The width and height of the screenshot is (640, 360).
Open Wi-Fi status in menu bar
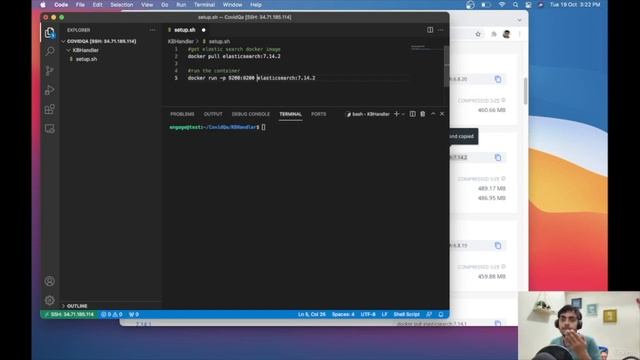[502, 5]
